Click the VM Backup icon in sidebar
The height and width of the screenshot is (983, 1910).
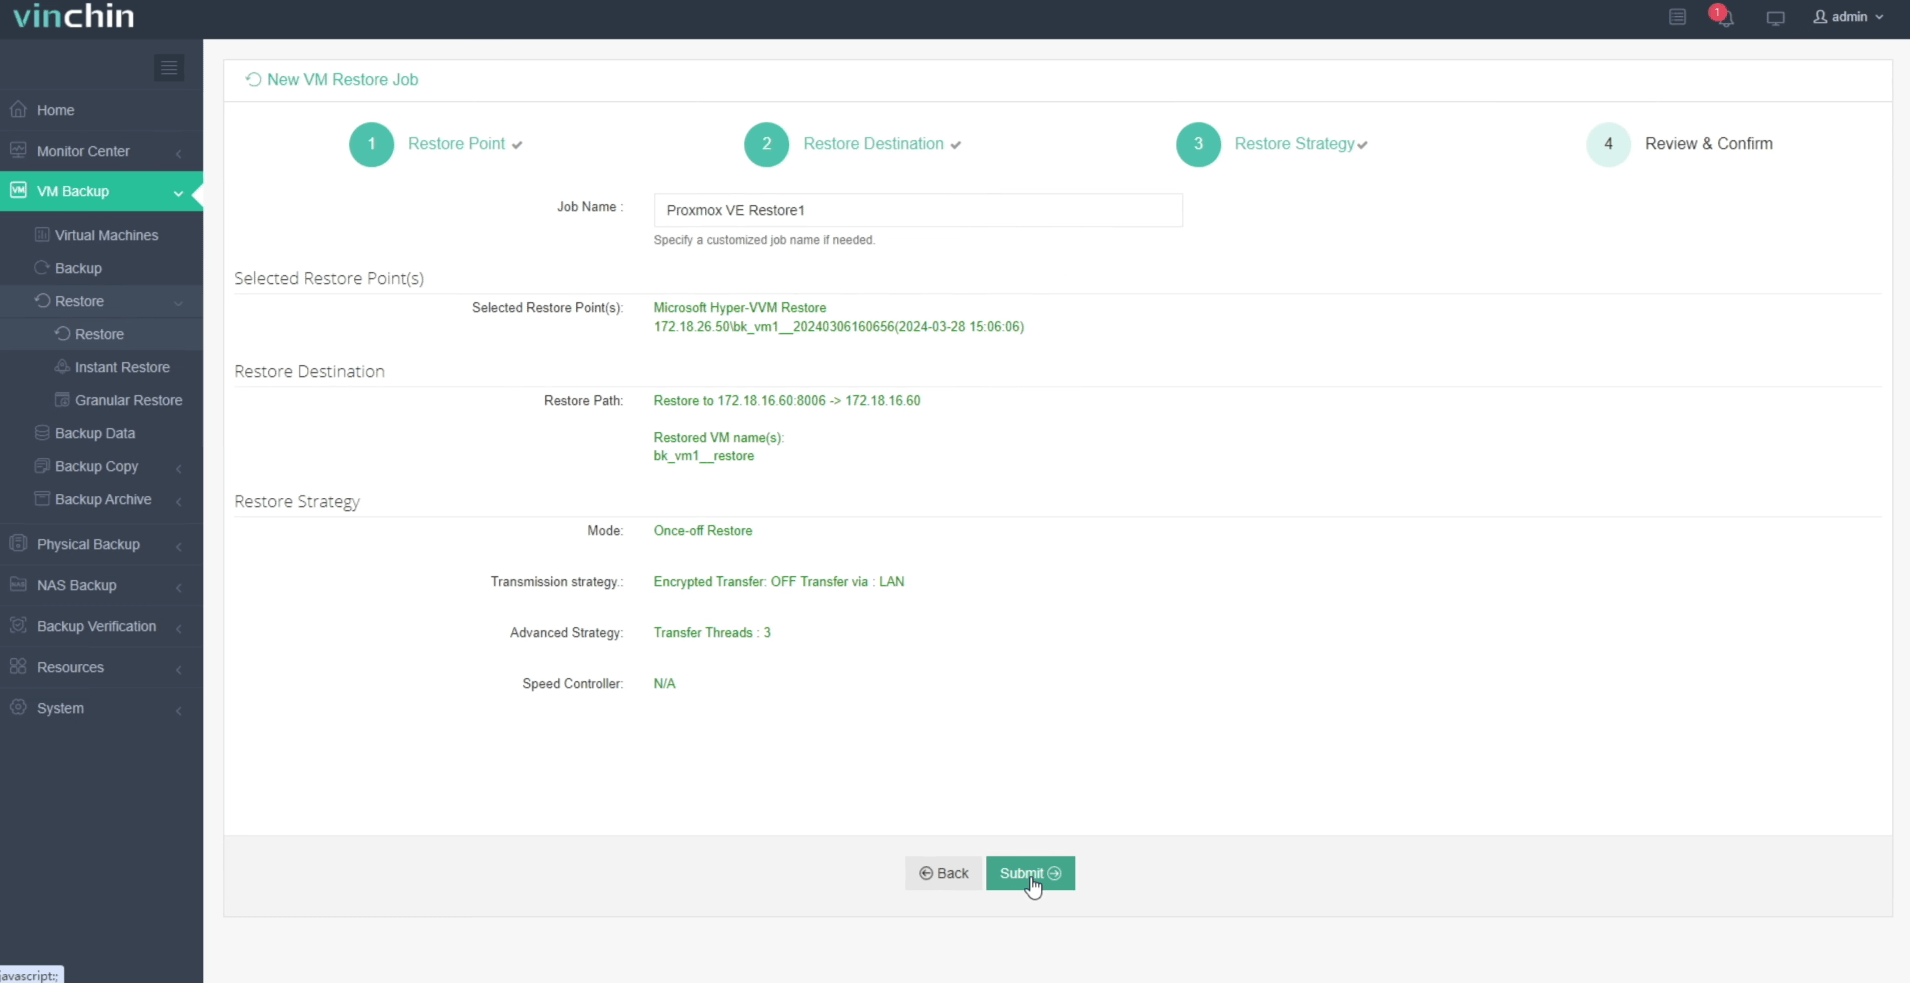(18, 190)
